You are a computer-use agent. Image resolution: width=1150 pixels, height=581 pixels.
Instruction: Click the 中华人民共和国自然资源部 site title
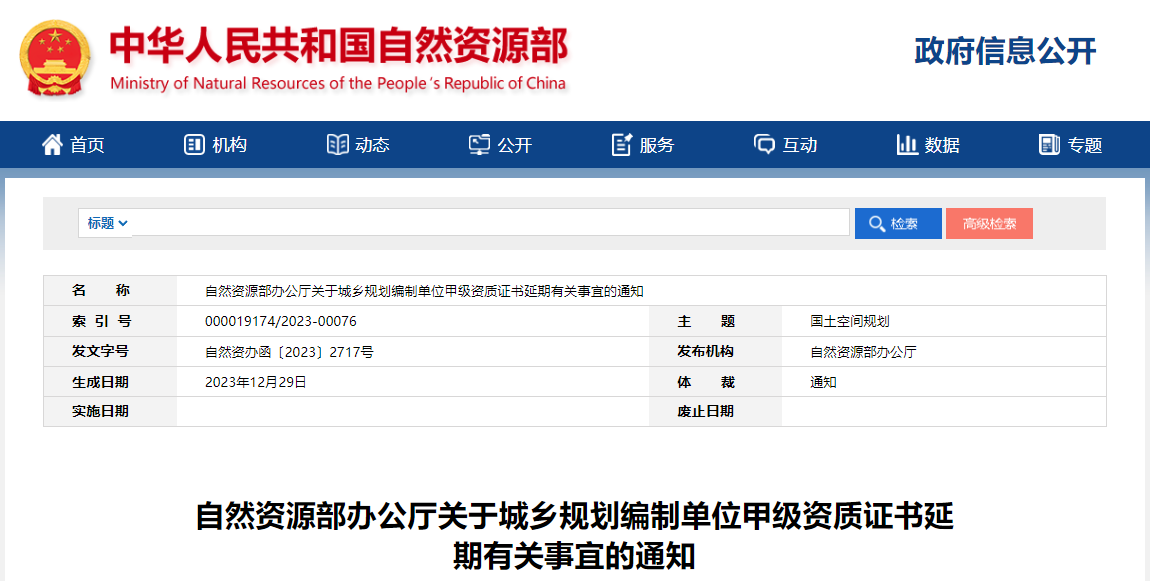point(339,46)
